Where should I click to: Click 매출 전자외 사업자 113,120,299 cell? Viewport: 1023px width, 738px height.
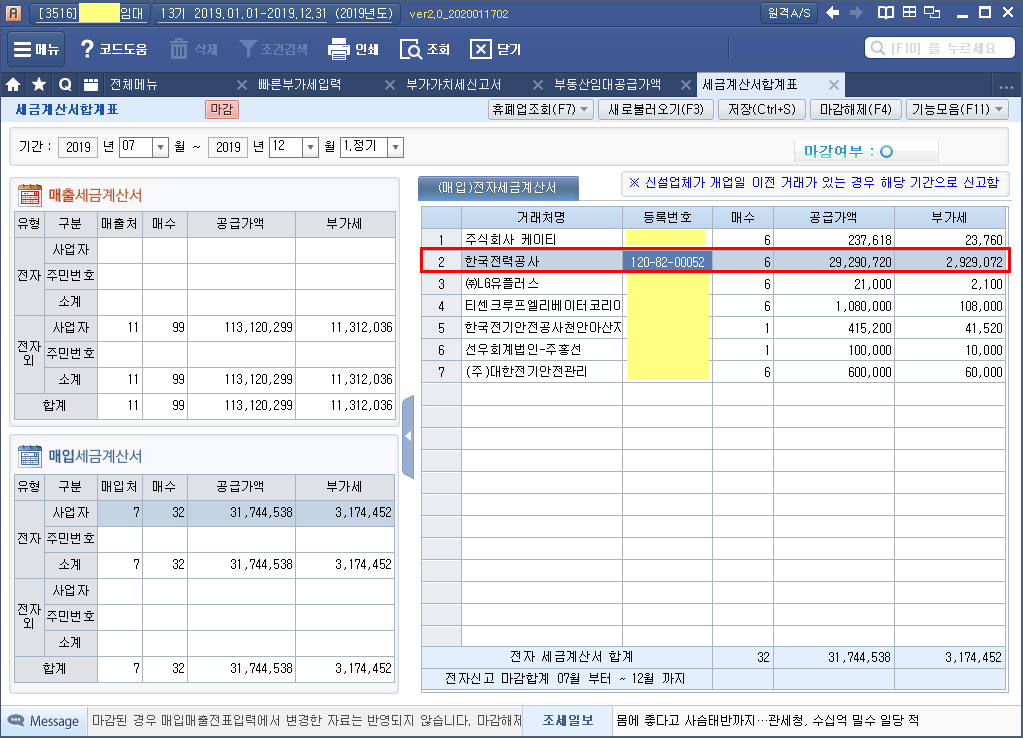241,328
